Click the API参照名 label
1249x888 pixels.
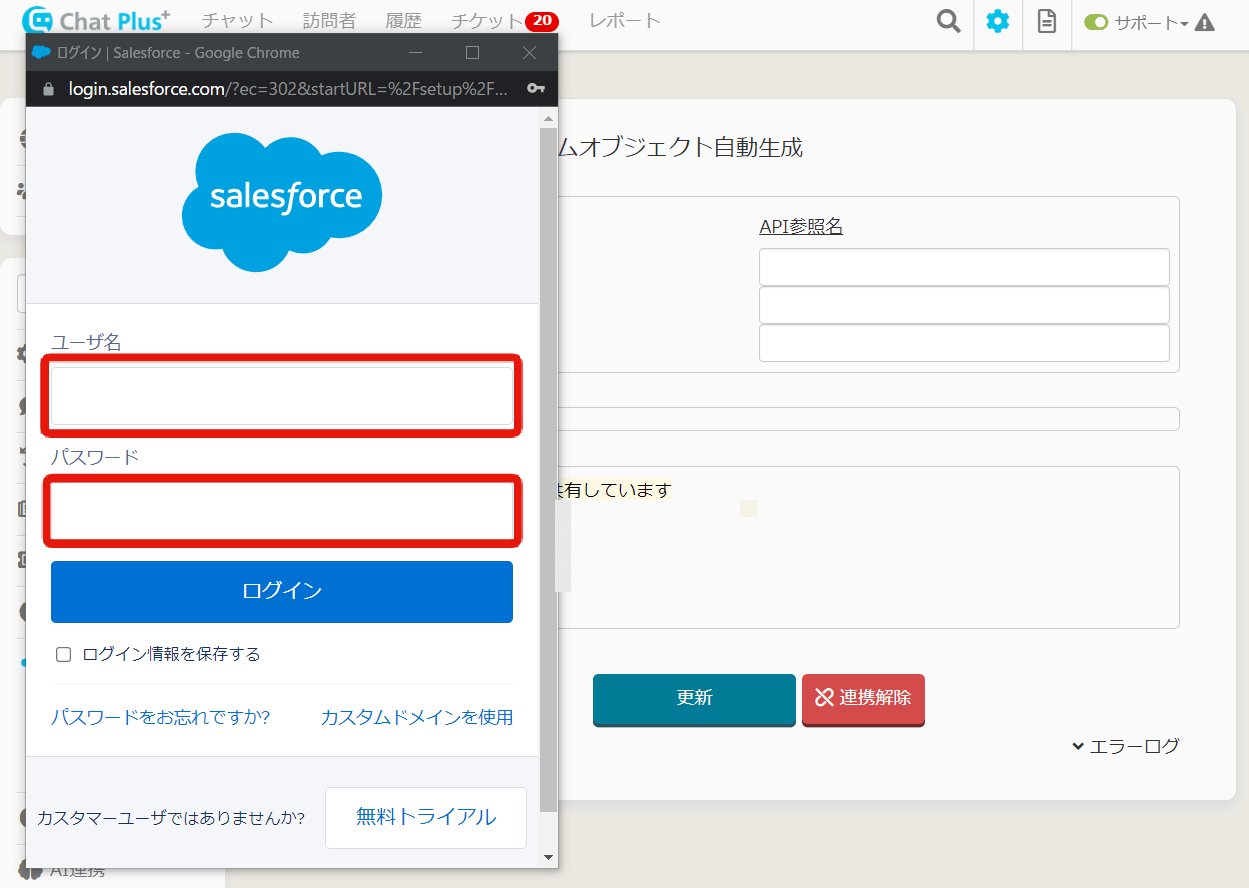click(x=801, y=227)
